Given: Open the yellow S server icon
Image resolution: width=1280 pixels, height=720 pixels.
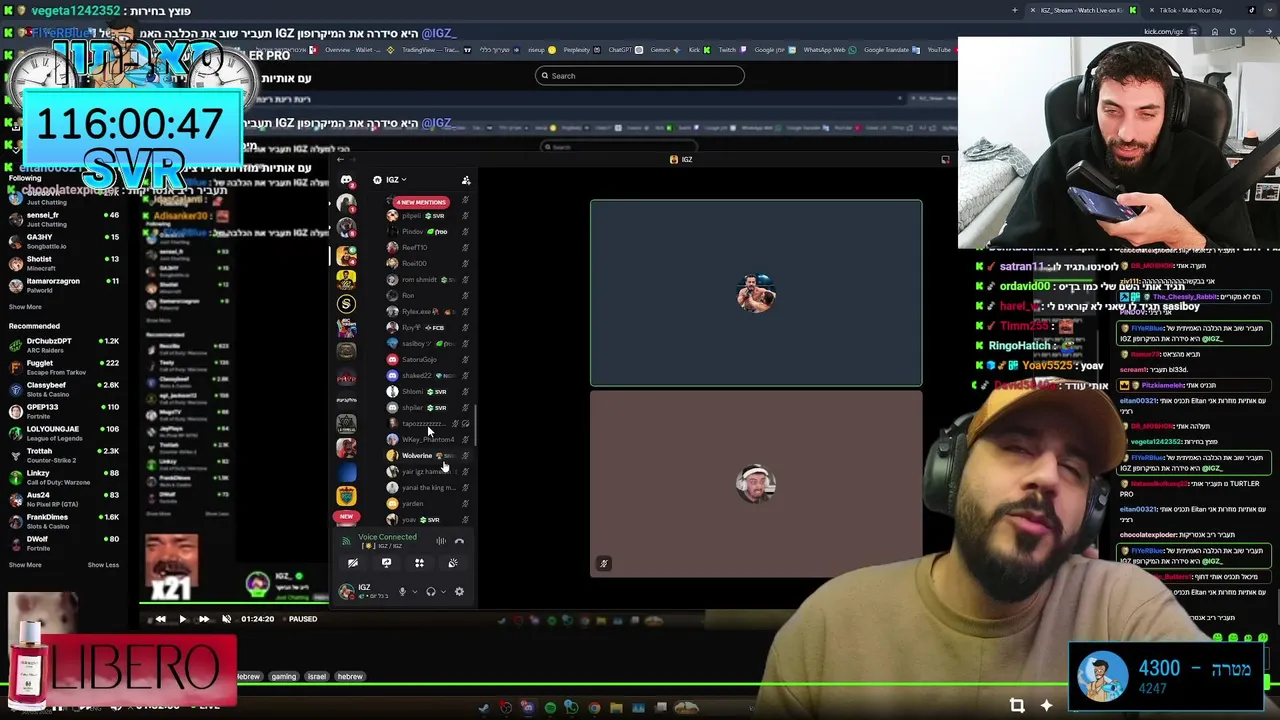Looking at the screenshot, I should tap(346, 304).
